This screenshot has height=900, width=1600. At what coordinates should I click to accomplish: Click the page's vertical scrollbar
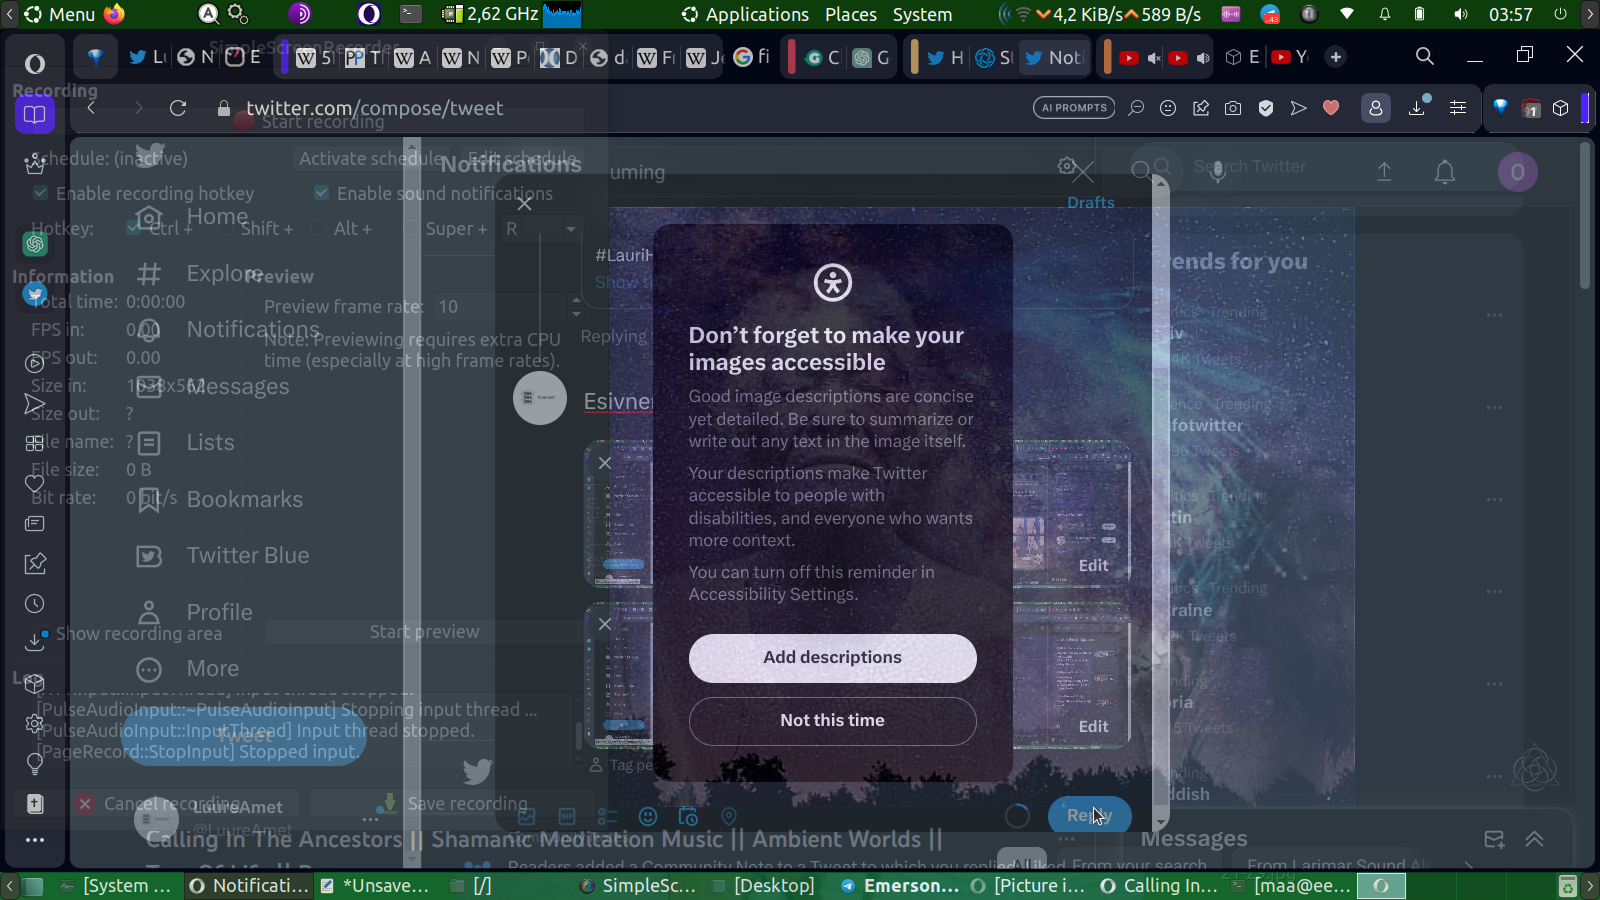click(x=1585, y=215)
